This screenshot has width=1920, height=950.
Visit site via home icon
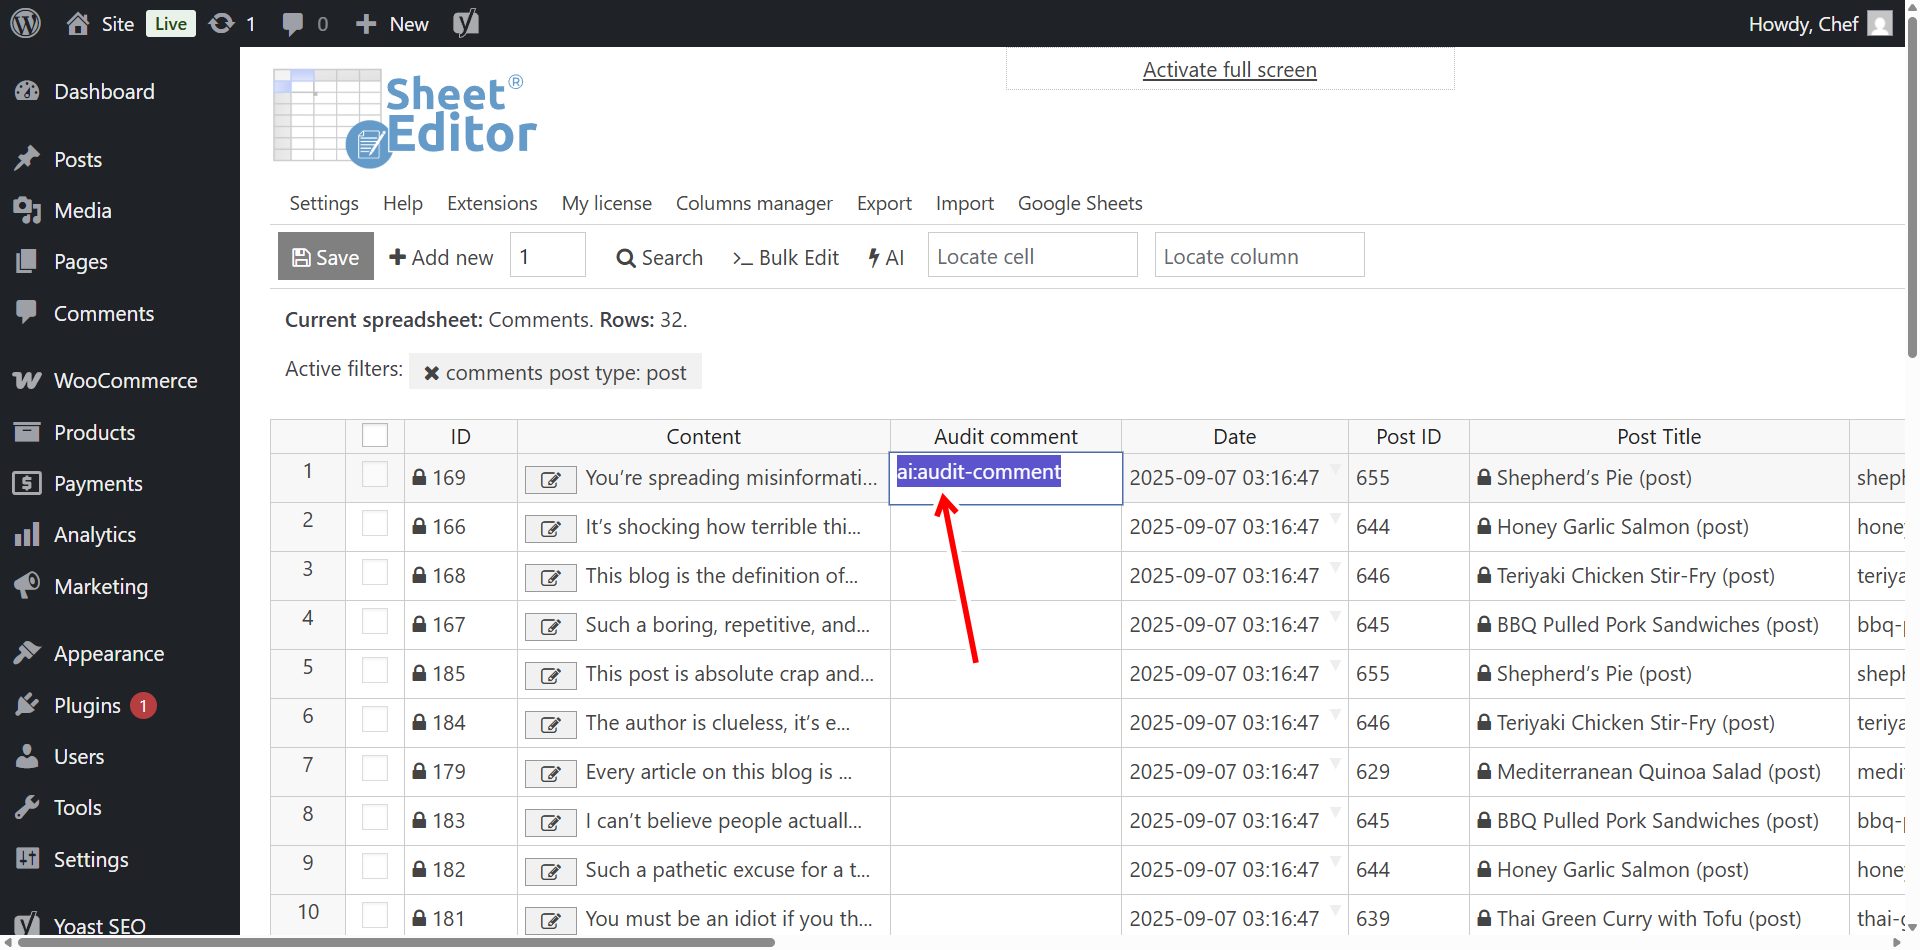click(78, 23)
